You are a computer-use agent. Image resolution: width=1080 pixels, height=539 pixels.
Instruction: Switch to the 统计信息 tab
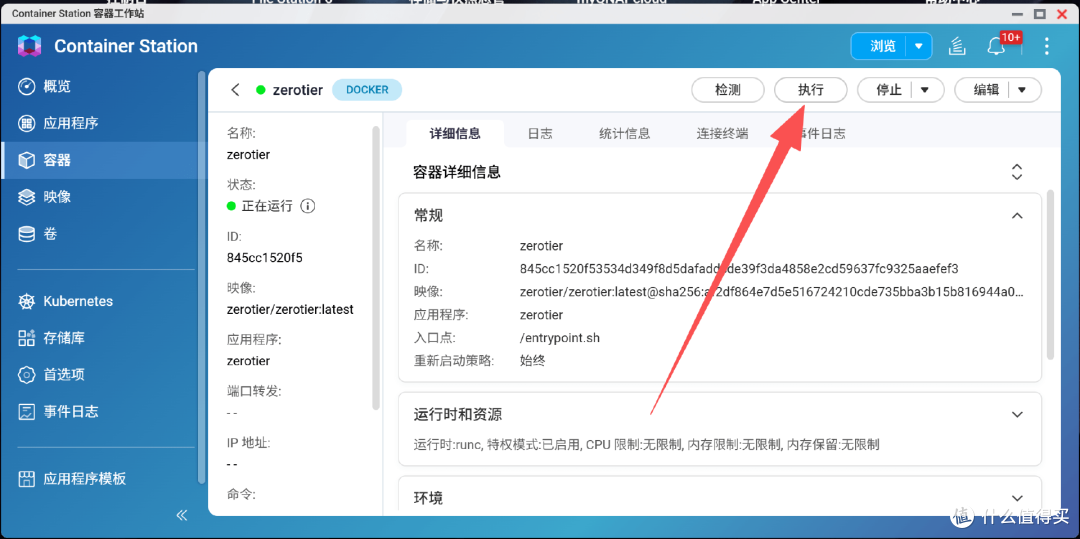click(625, 134)
